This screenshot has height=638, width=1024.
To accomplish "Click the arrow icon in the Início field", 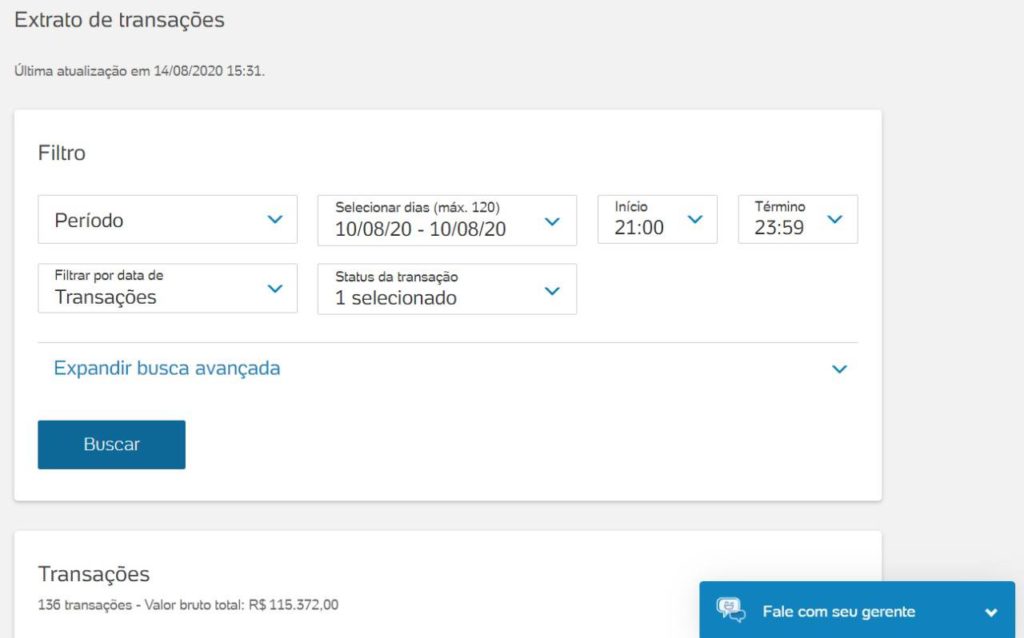I will pos(695,219).
